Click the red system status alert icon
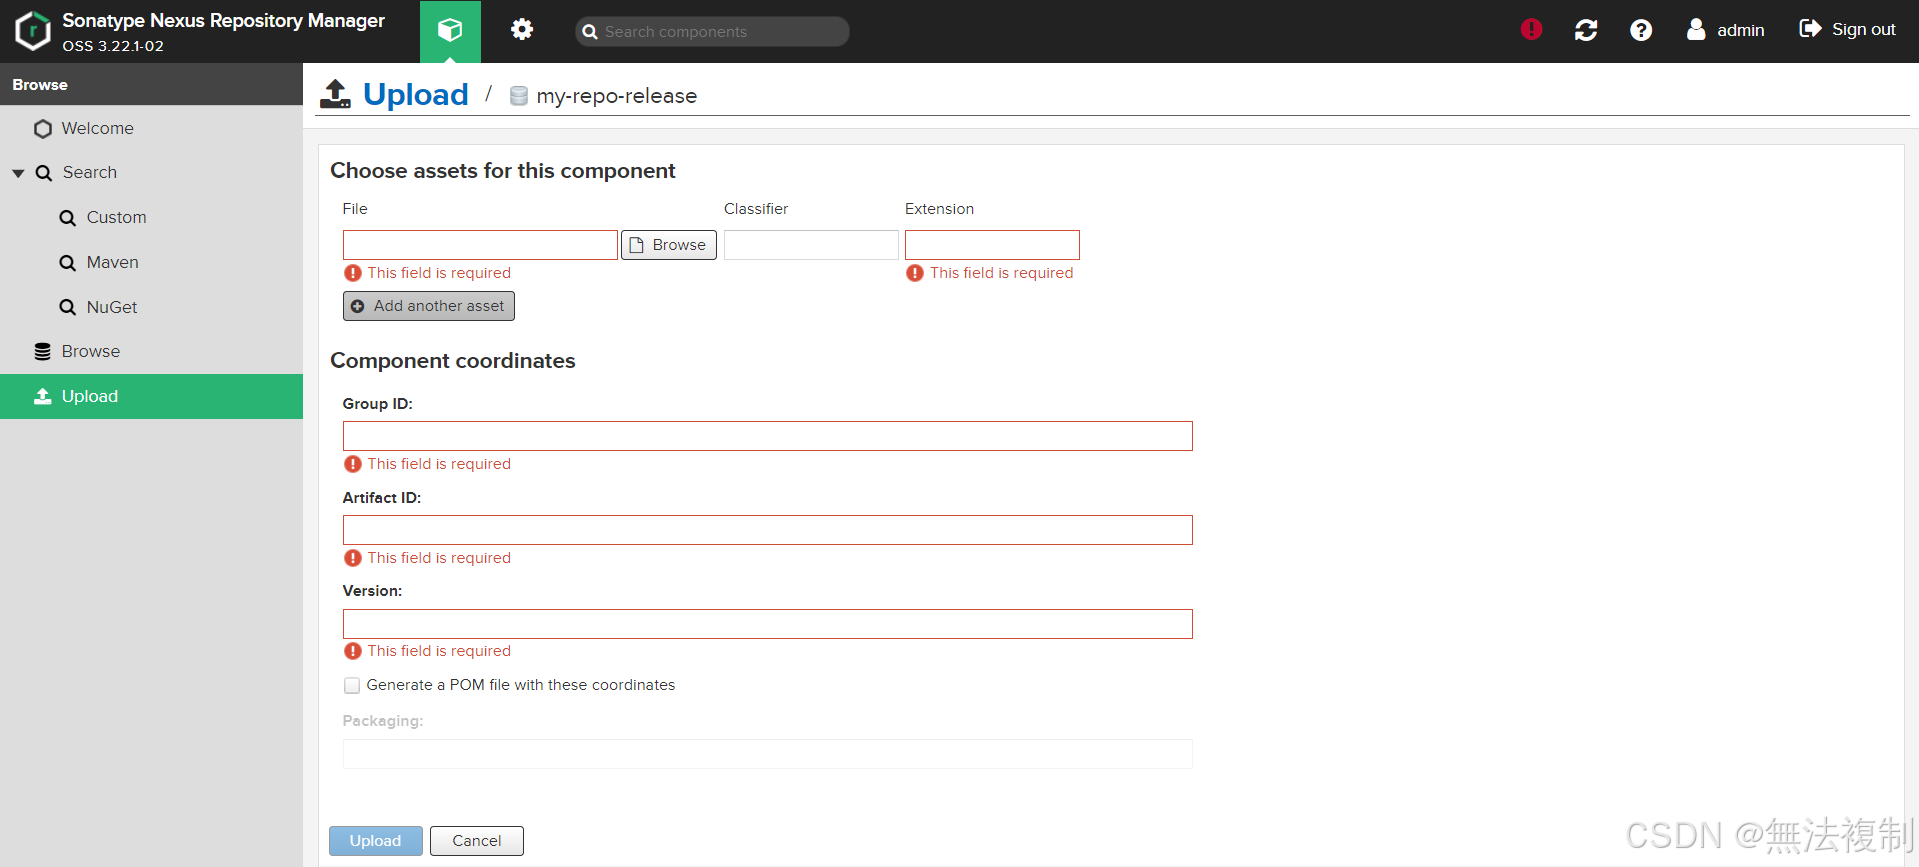The image size is (1919, 867). tap(1531, 30)
